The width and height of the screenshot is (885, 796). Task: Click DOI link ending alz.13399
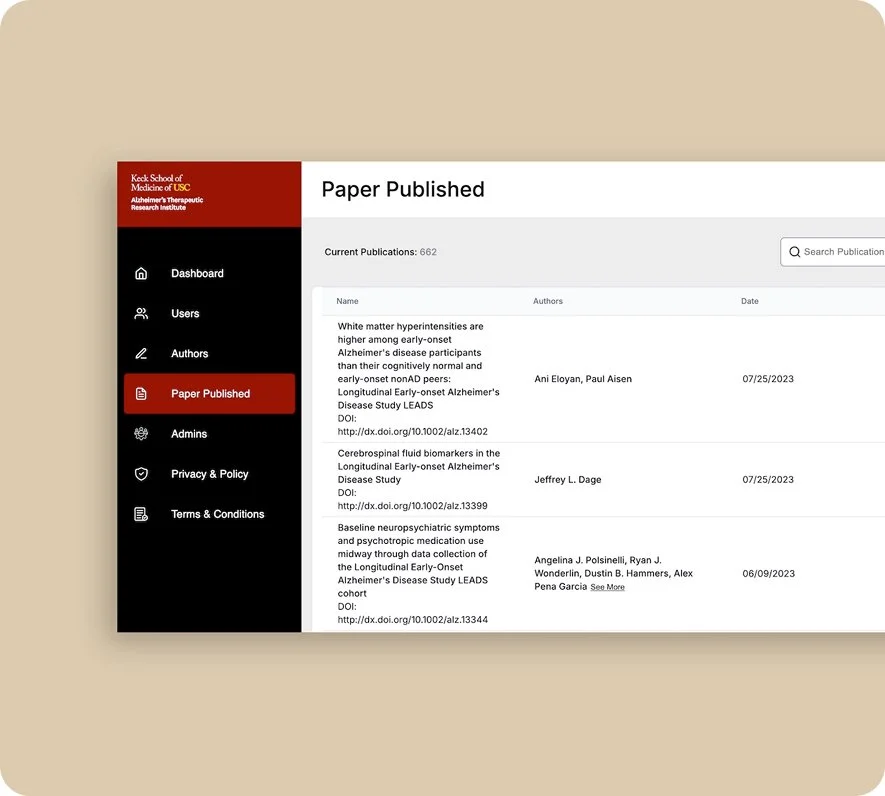click(413, 506)
